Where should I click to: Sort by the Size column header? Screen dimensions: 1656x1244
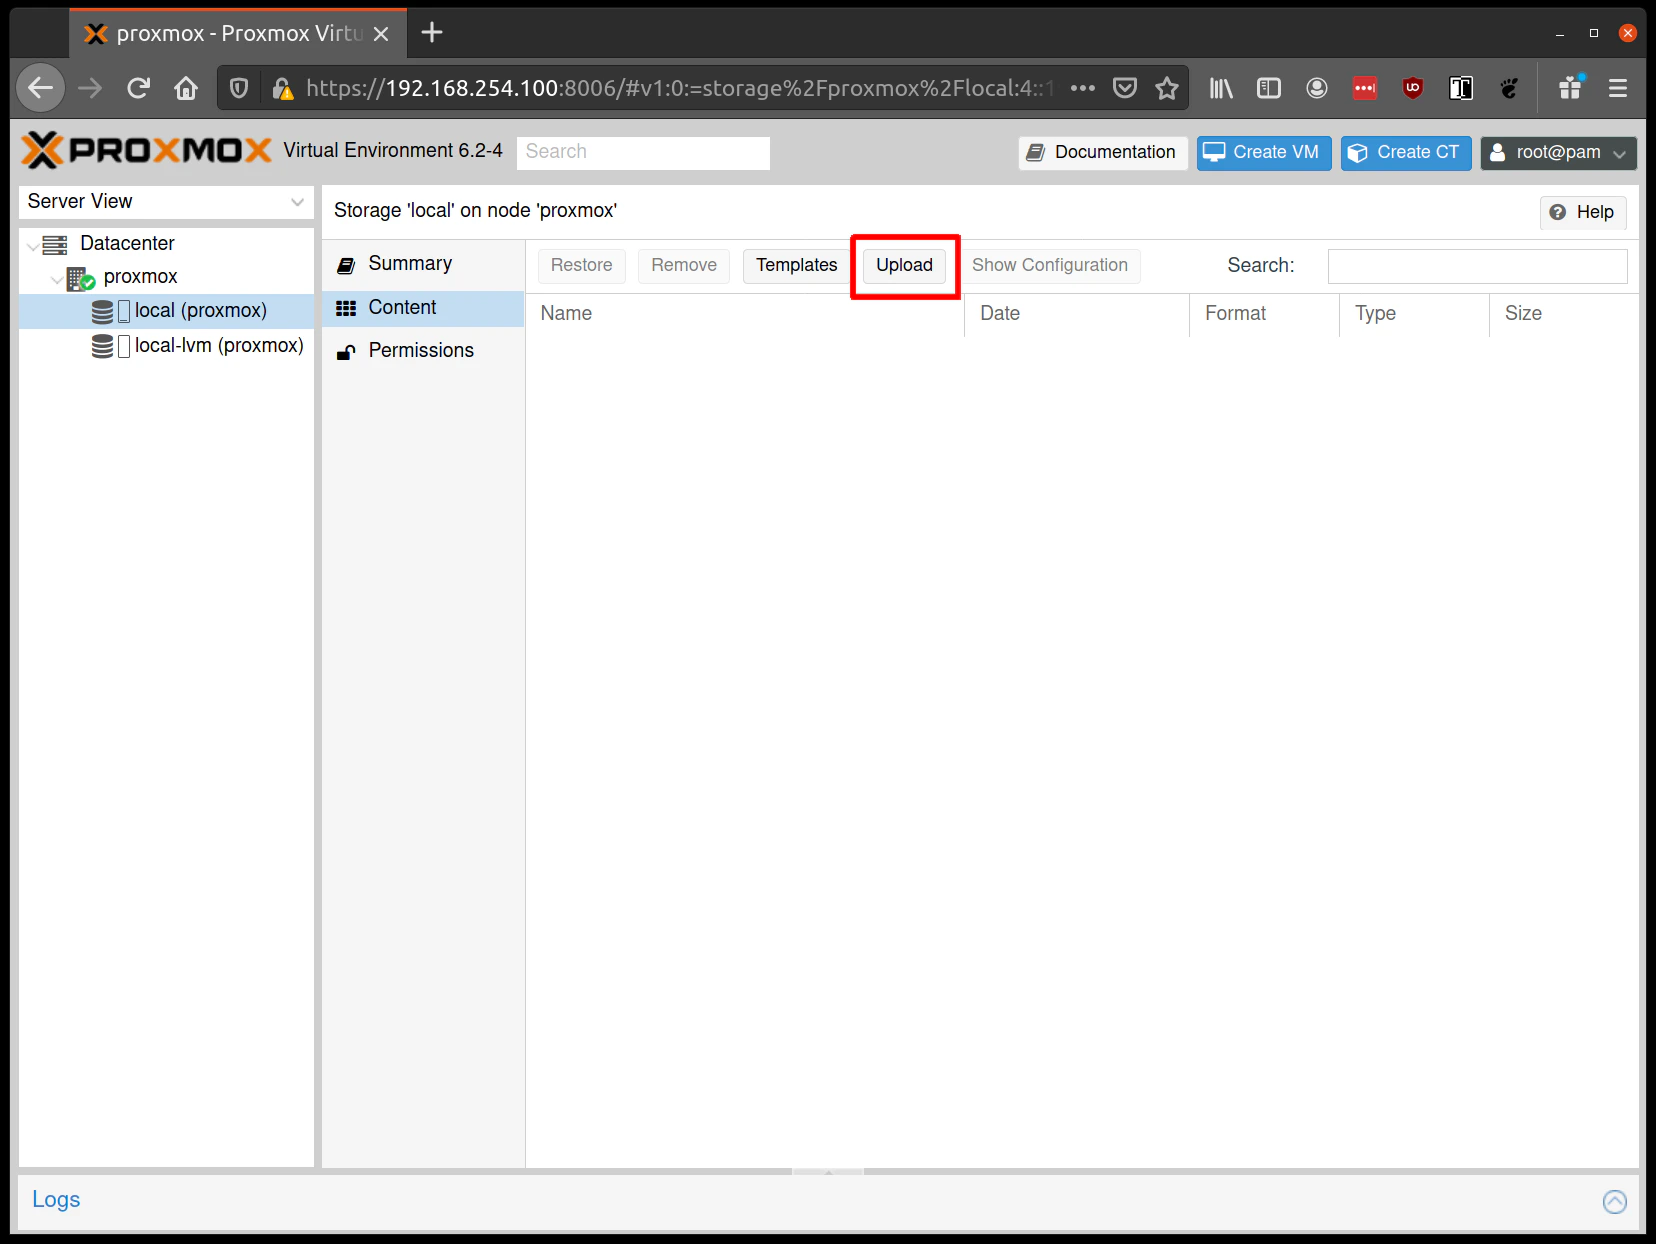(1564, 314)
